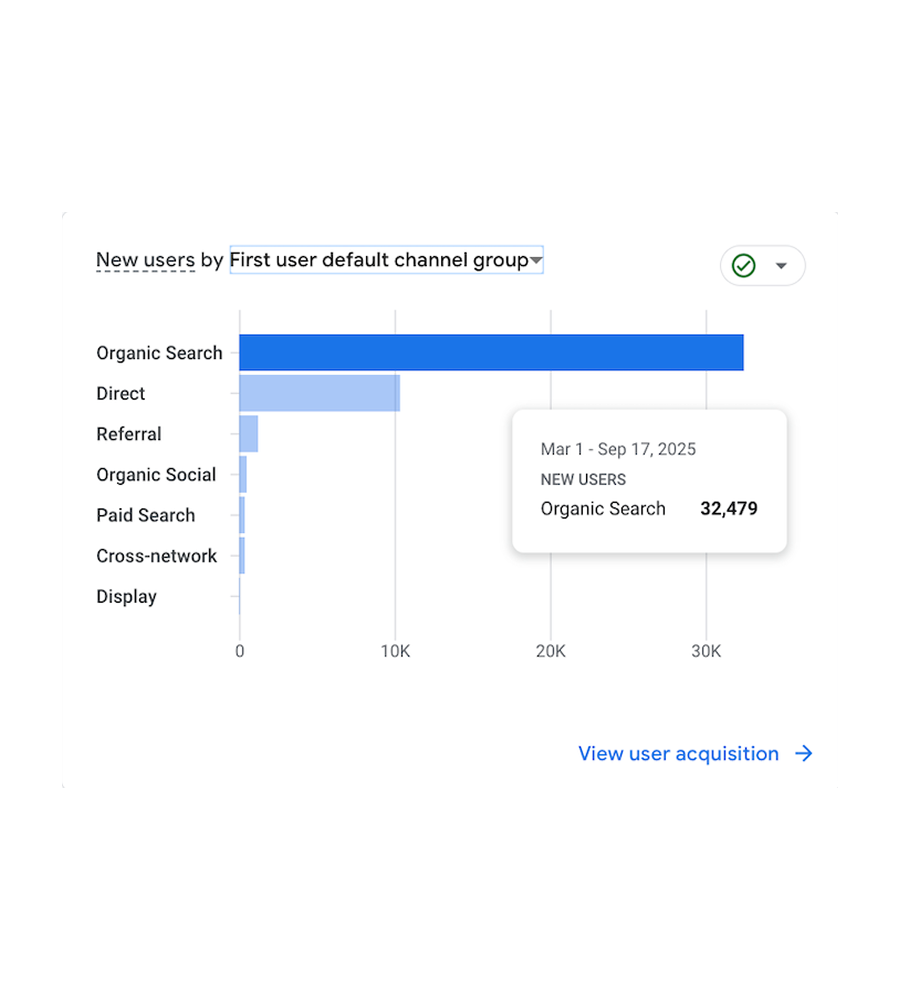This screenshot has width=900, height=1000.
Task: Open the First user default channel group dropdown
Action: [387, 260]
